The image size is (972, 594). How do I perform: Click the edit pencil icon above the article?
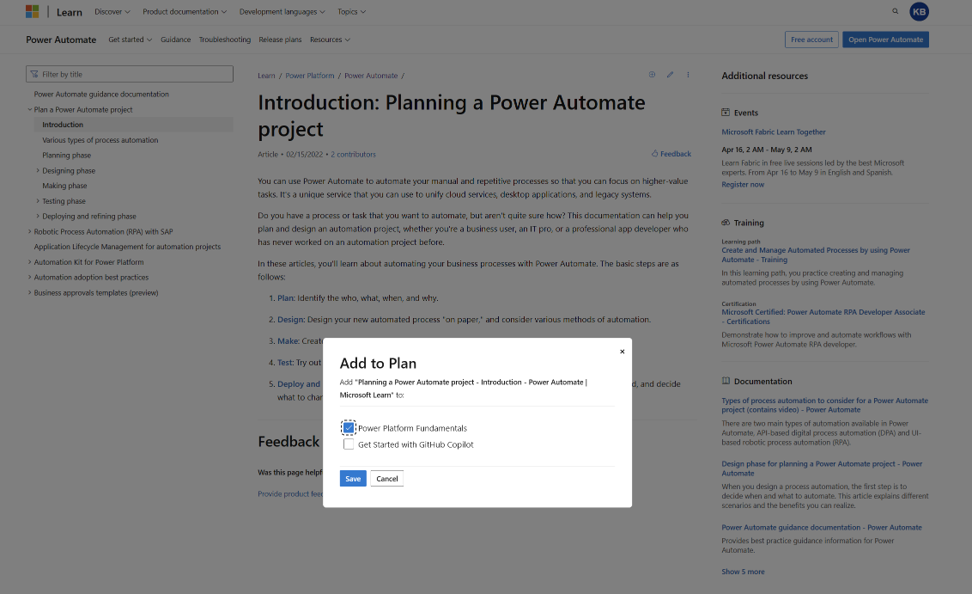pos(669,73)
